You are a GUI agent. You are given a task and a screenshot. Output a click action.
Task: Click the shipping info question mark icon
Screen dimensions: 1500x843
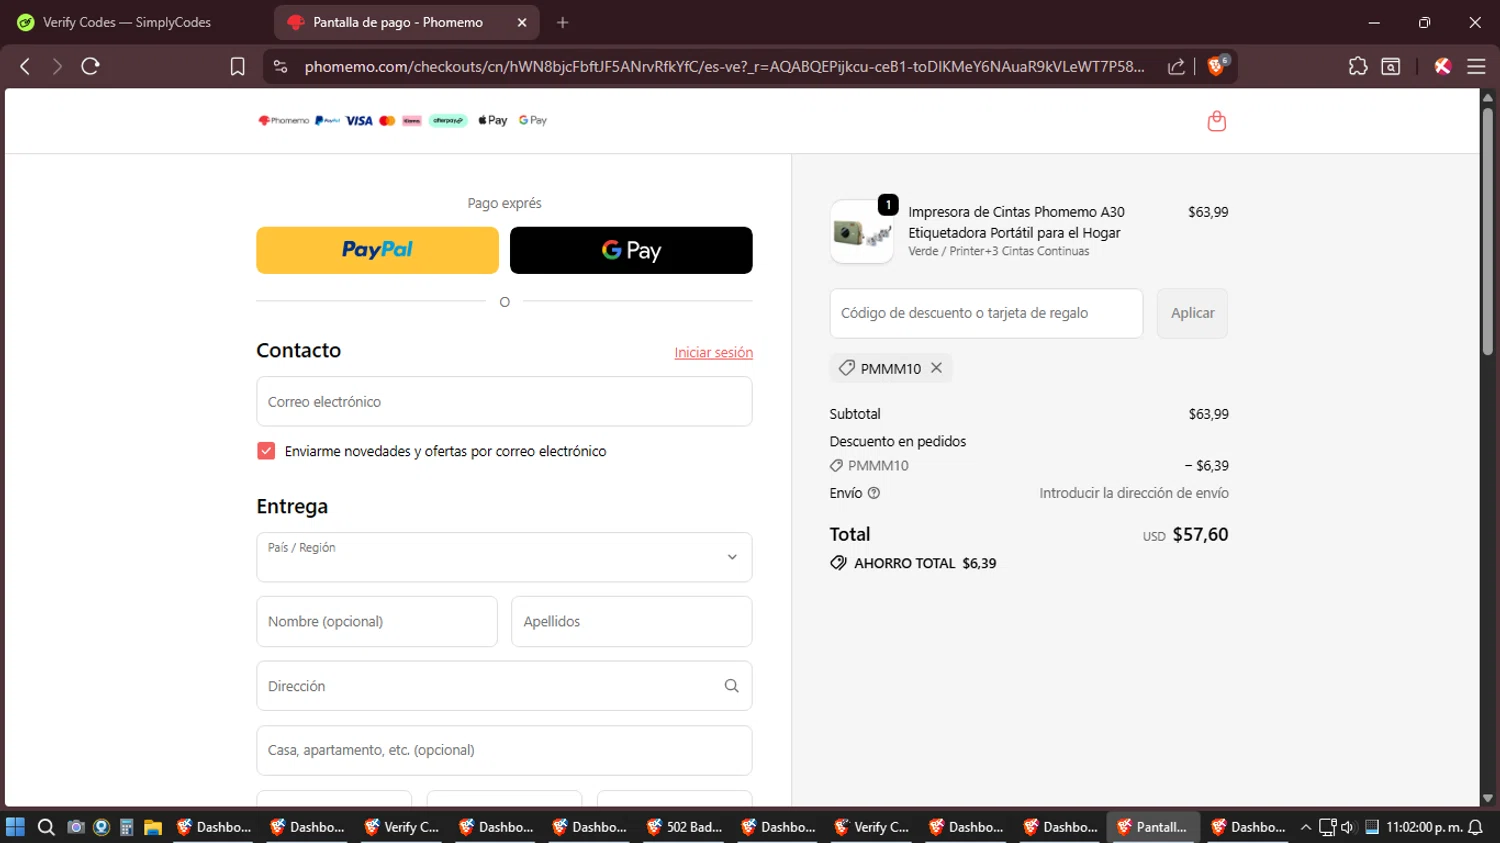point(874,493)
